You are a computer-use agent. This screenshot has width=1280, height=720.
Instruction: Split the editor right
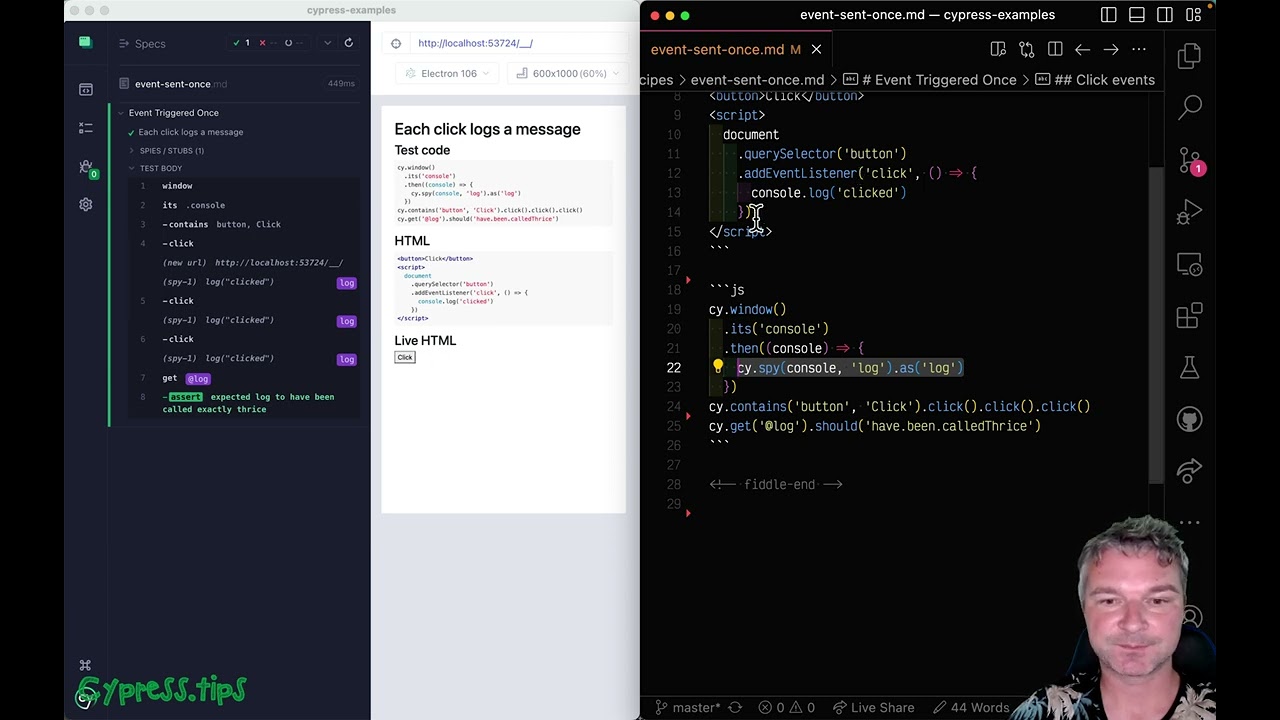(1054, 49)
